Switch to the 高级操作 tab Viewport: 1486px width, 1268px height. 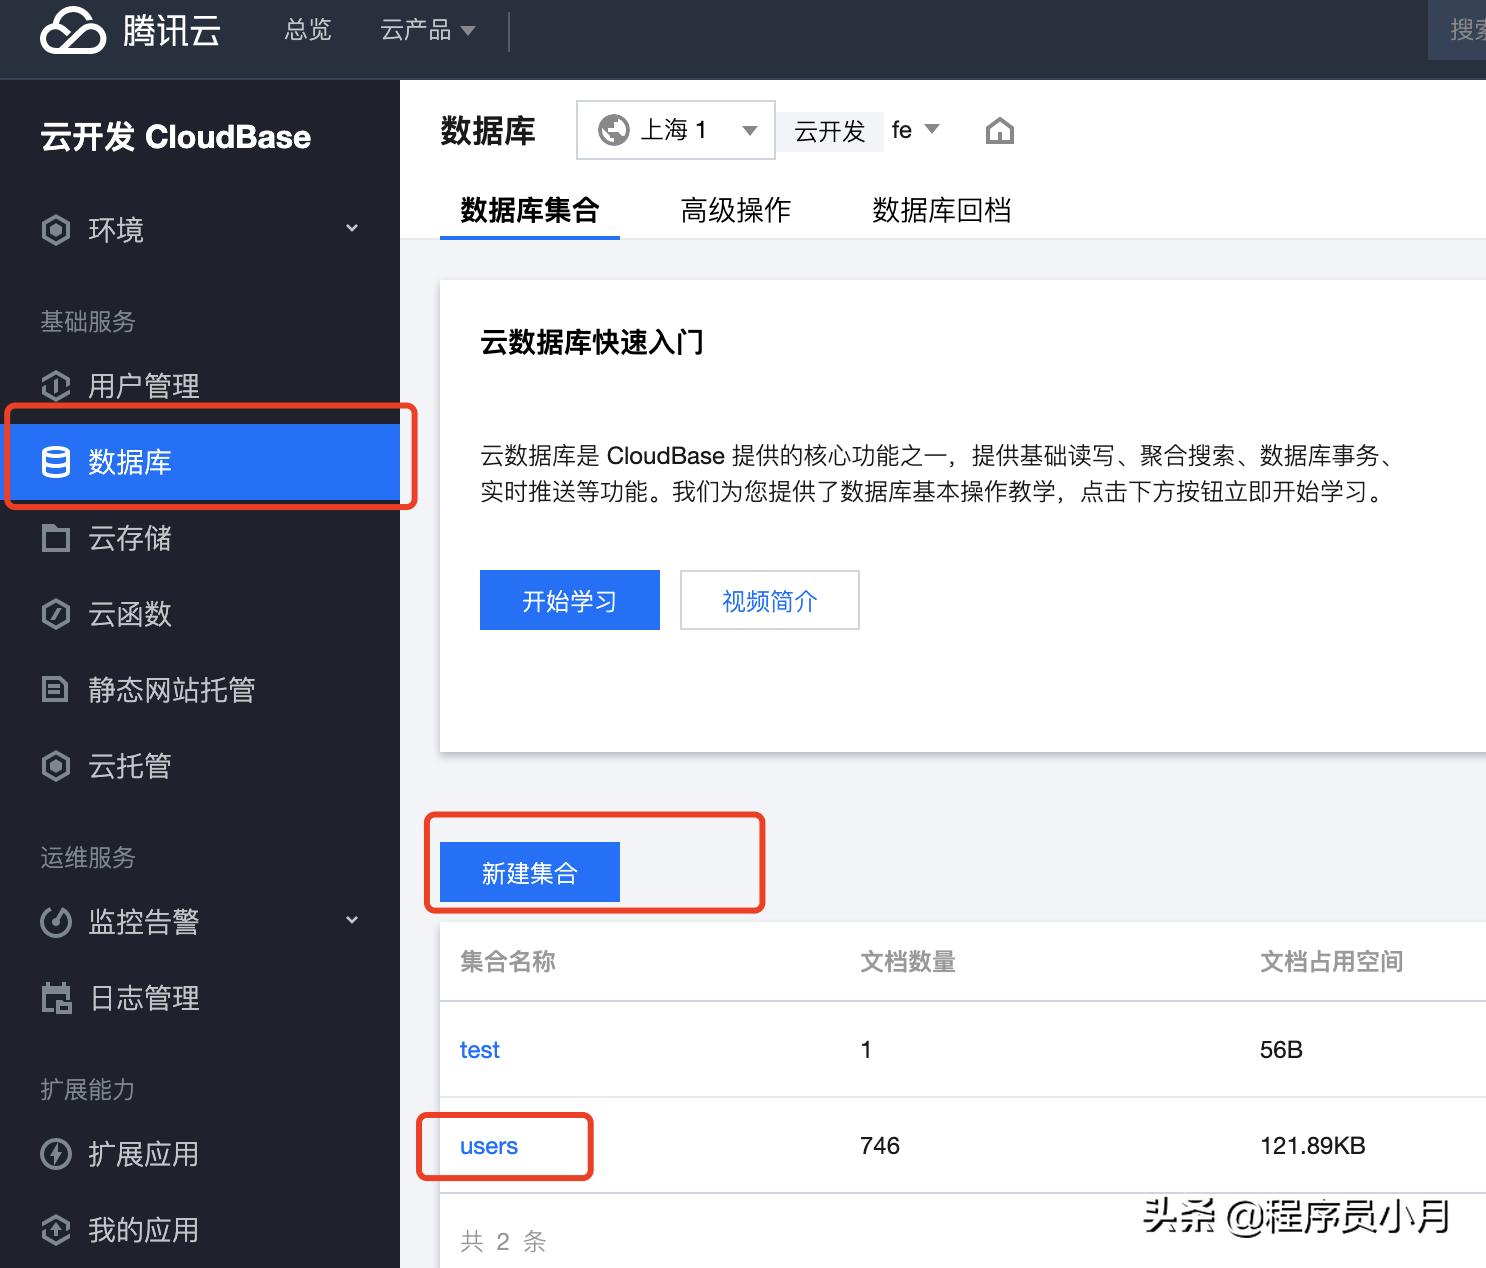click(736, 210)
